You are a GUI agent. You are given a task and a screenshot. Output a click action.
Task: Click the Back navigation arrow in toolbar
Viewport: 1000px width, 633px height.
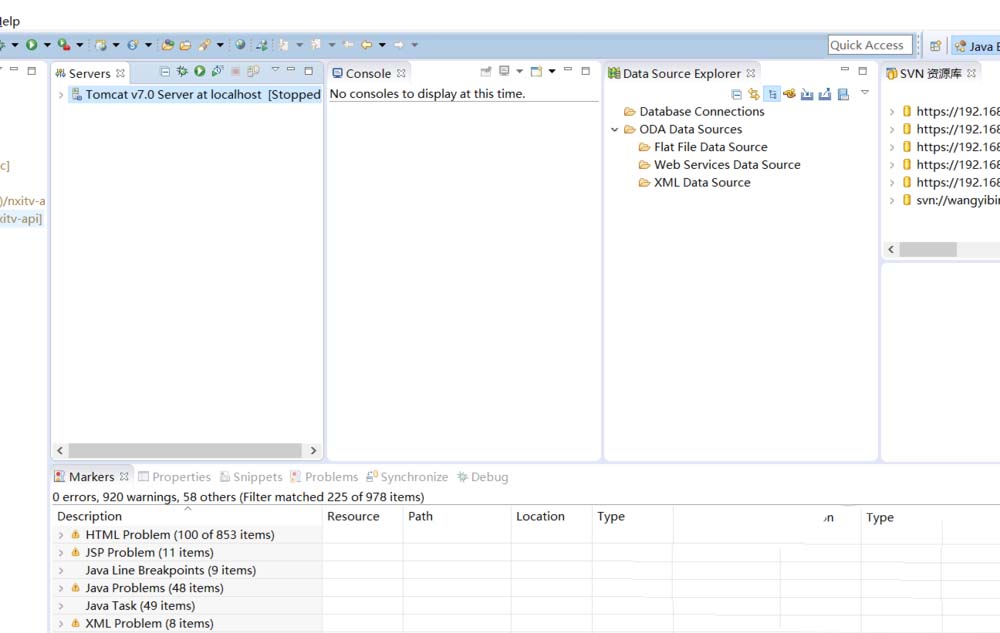click(x=366, y=45)
